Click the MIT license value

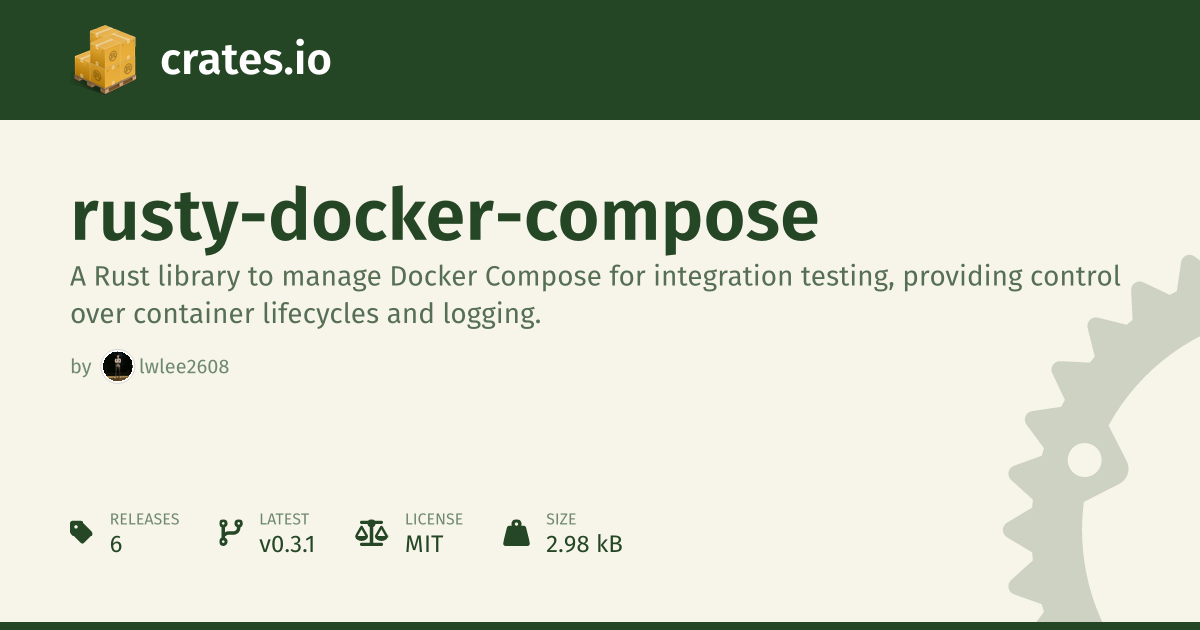coord(424,545)
